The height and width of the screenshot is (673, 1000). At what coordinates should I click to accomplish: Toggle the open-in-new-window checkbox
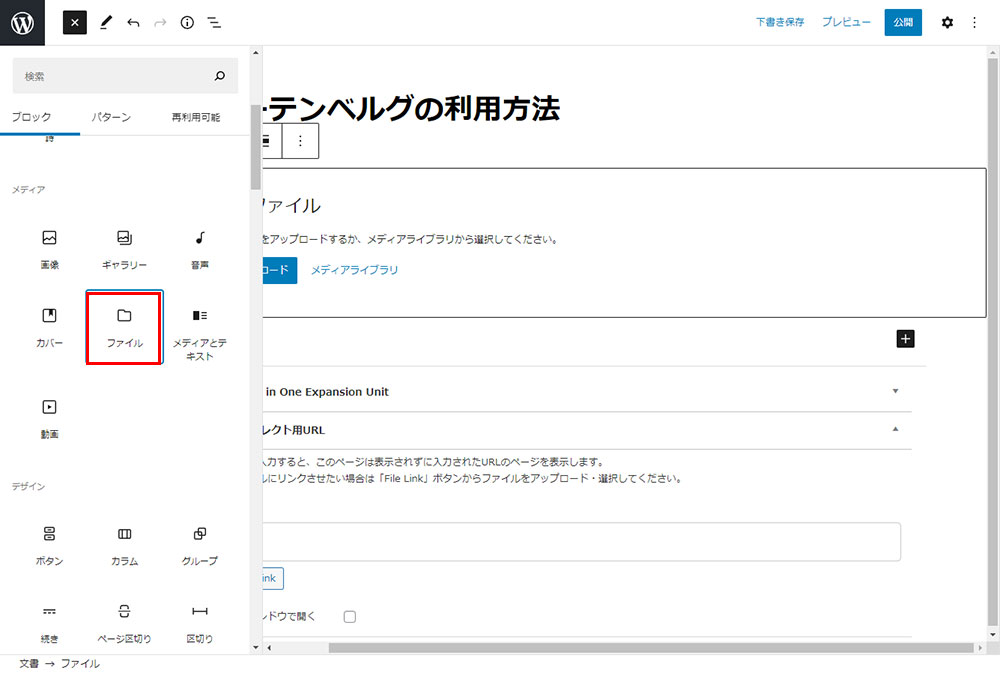tap(350, 616)
